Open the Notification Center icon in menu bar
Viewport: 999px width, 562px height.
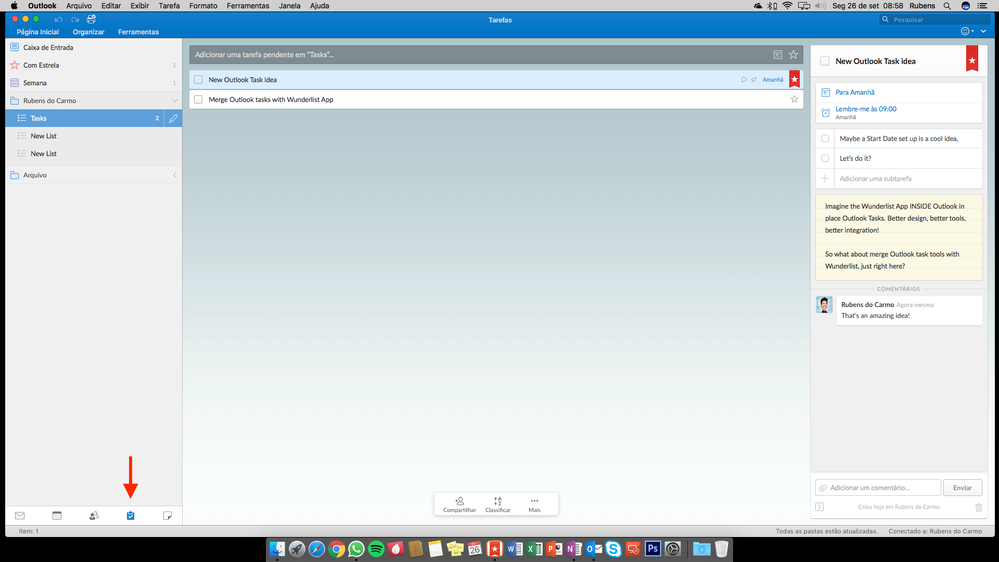(x=982, y=6)
